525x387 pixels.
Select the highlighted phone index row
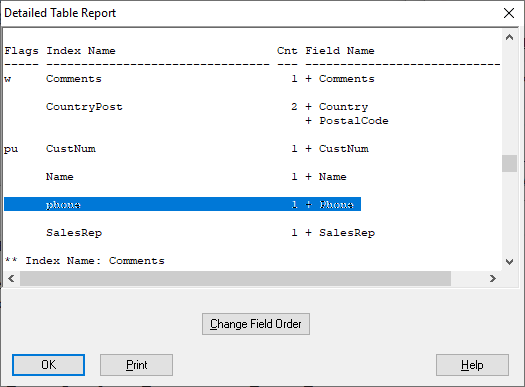182,204
